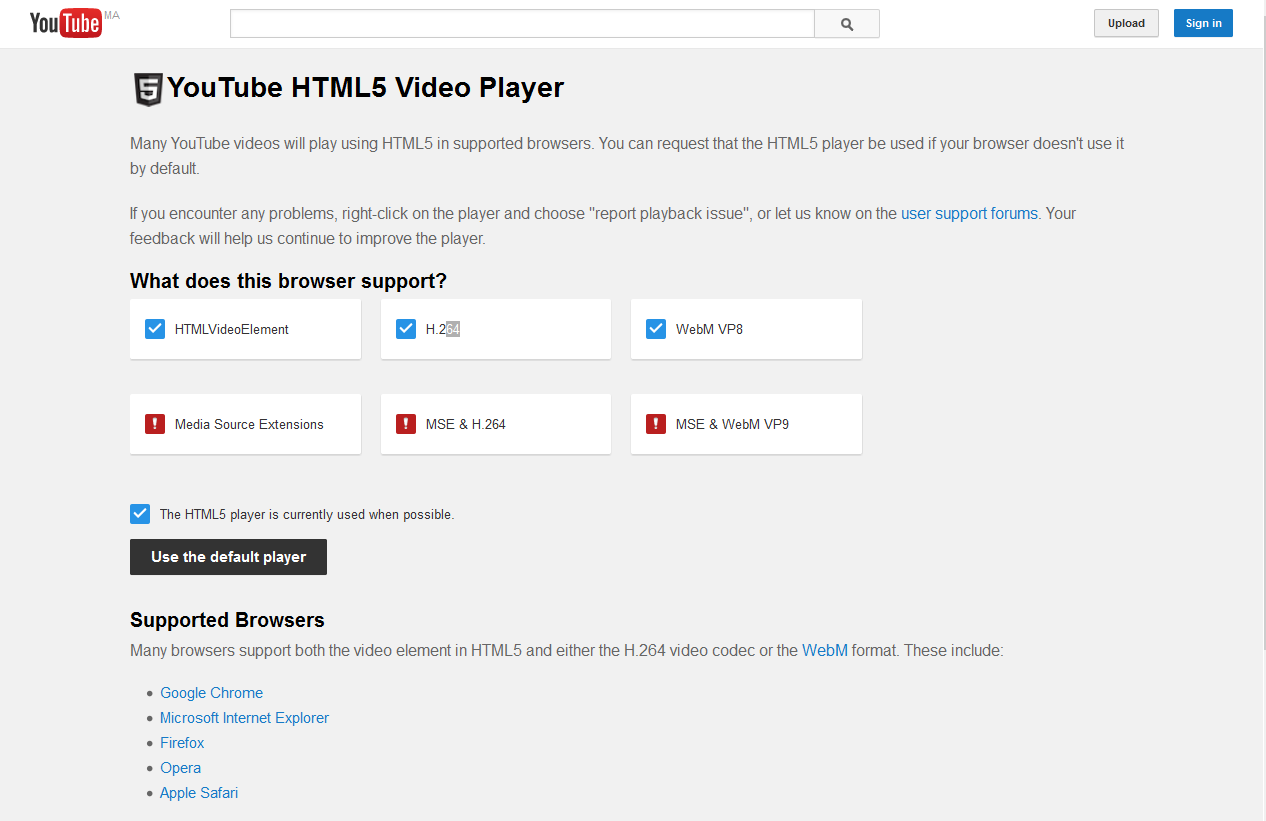The width and height of the screenshot is (1266, 821).
Task: Click the WebM VP8 label text
Action: [709, 329]
